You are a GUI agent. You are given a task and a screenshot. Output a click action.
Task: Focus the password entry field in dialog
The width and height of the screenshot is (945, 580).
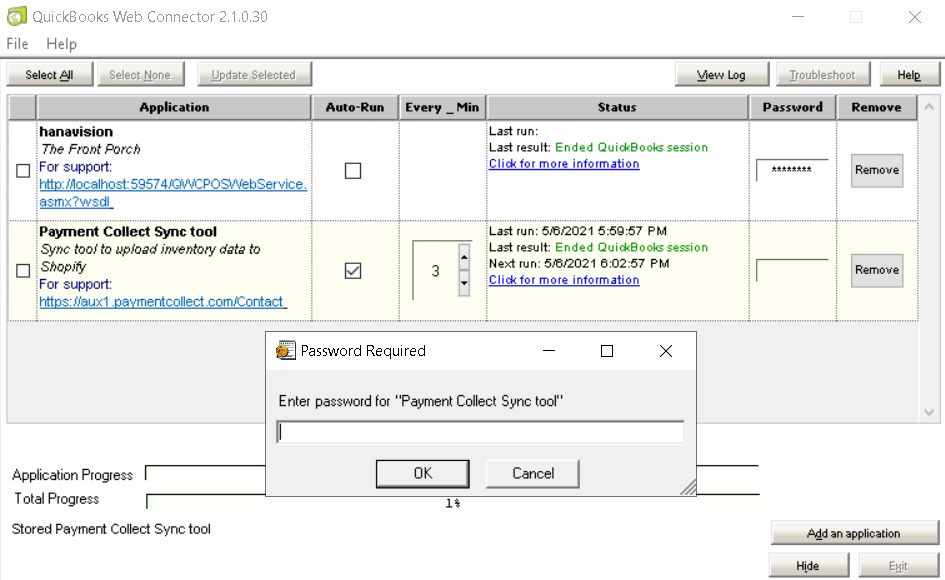click(x=480, y=432)
